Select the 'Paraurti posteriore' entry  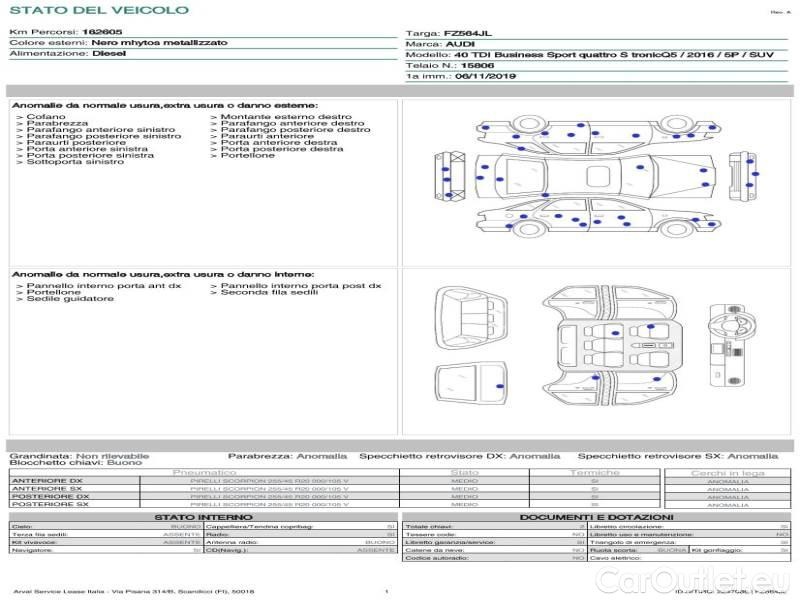pyautogui.click(x=76, y=142)
